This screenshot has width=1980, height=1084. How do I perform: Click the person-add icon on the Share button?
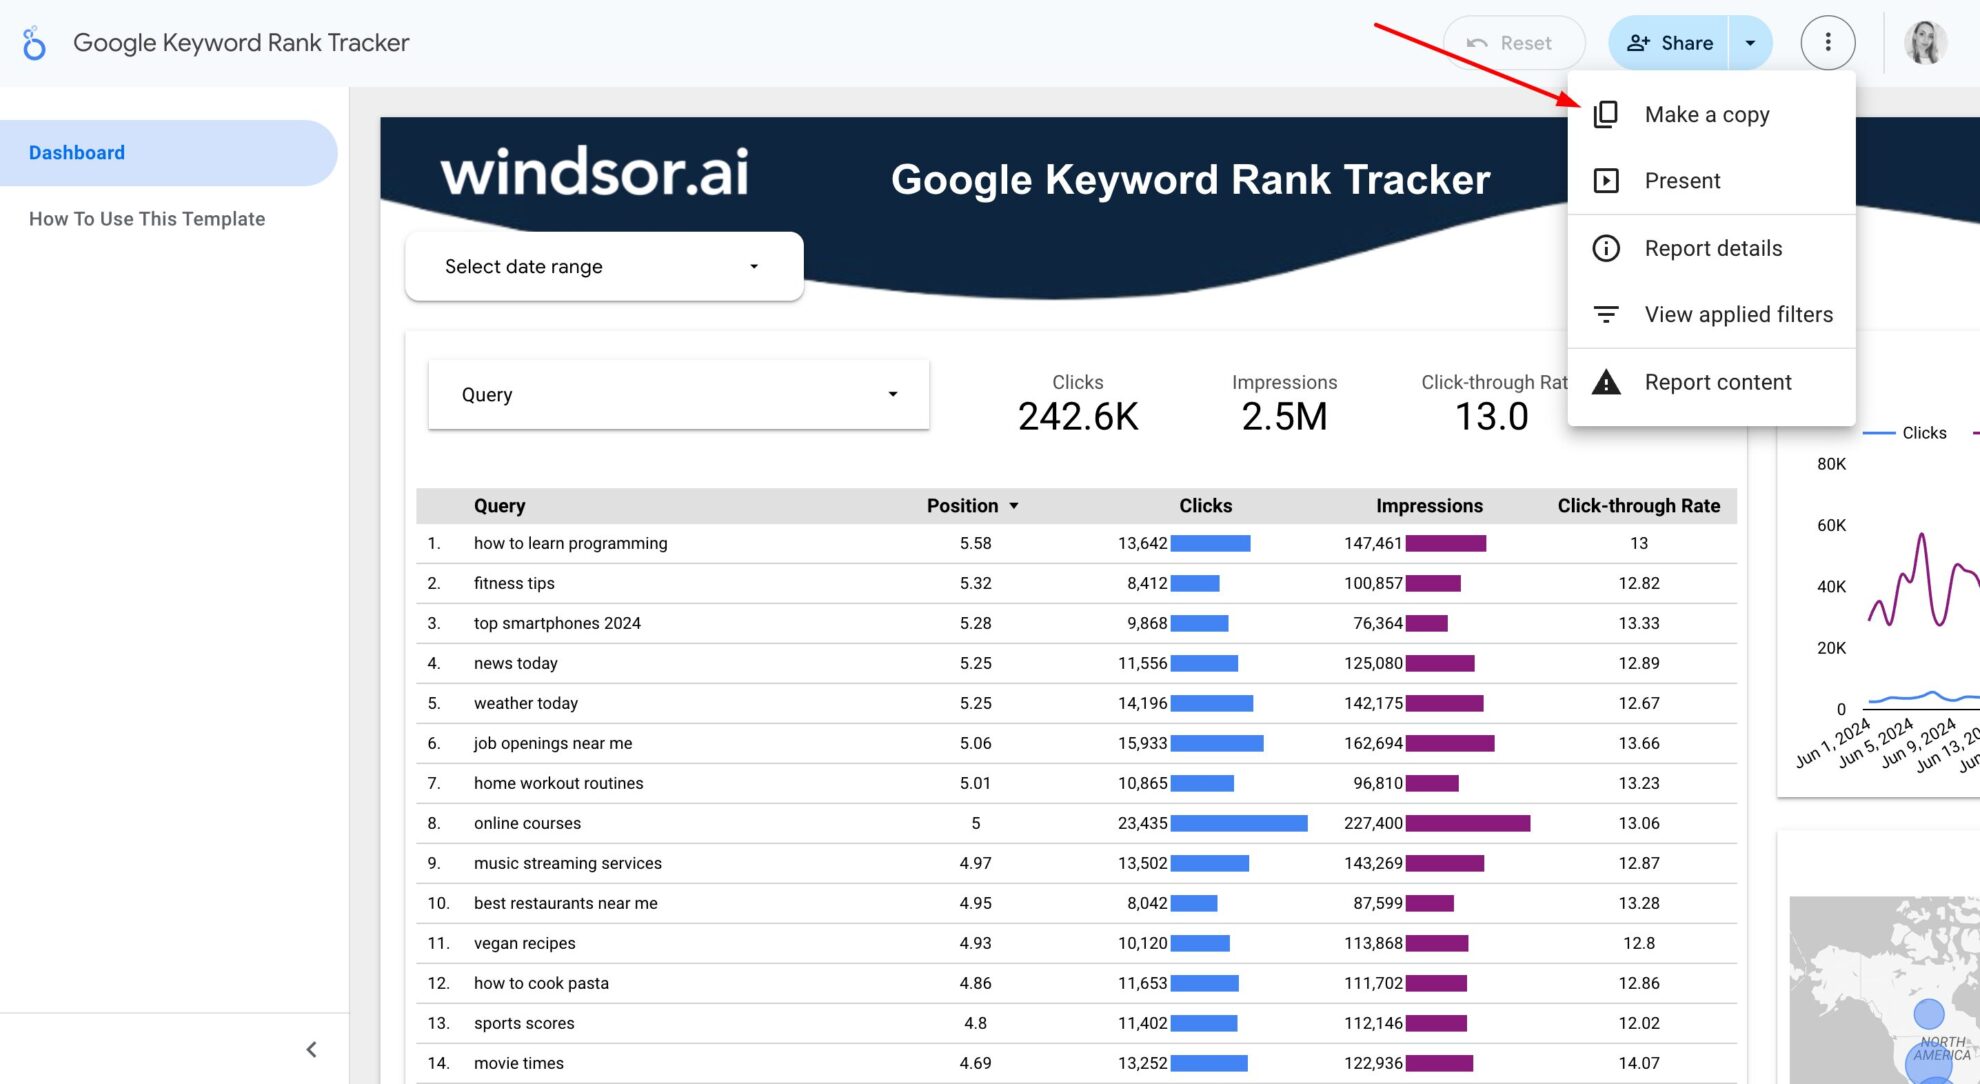coord(1638,42)
